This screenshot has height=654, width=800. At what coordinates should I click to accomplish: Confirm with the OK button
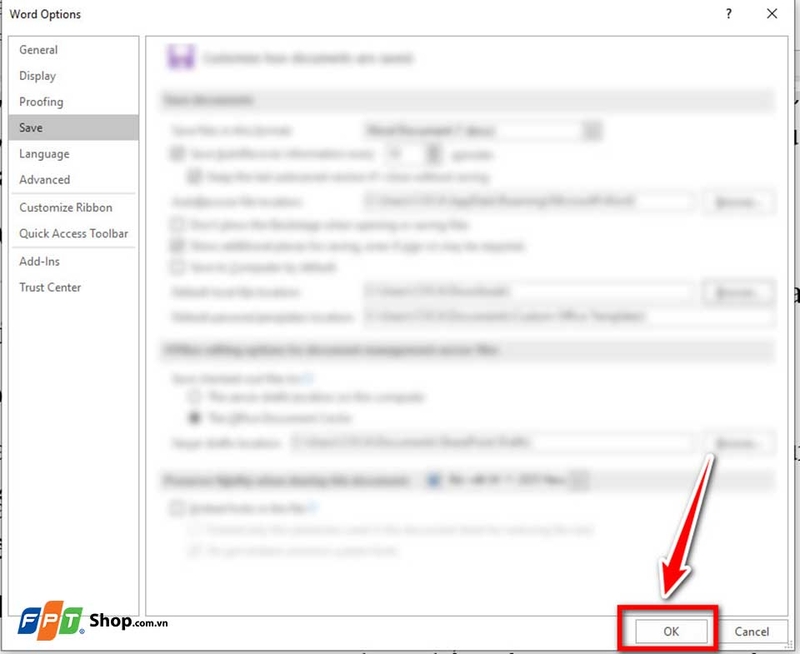(671, 632)
